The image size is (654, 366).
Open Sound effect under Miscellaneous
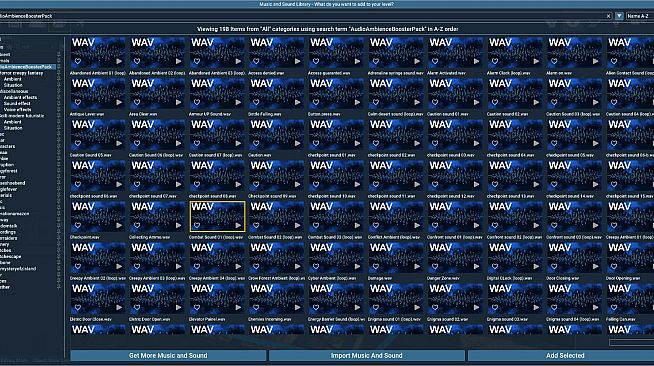click(x=17, y=103)
